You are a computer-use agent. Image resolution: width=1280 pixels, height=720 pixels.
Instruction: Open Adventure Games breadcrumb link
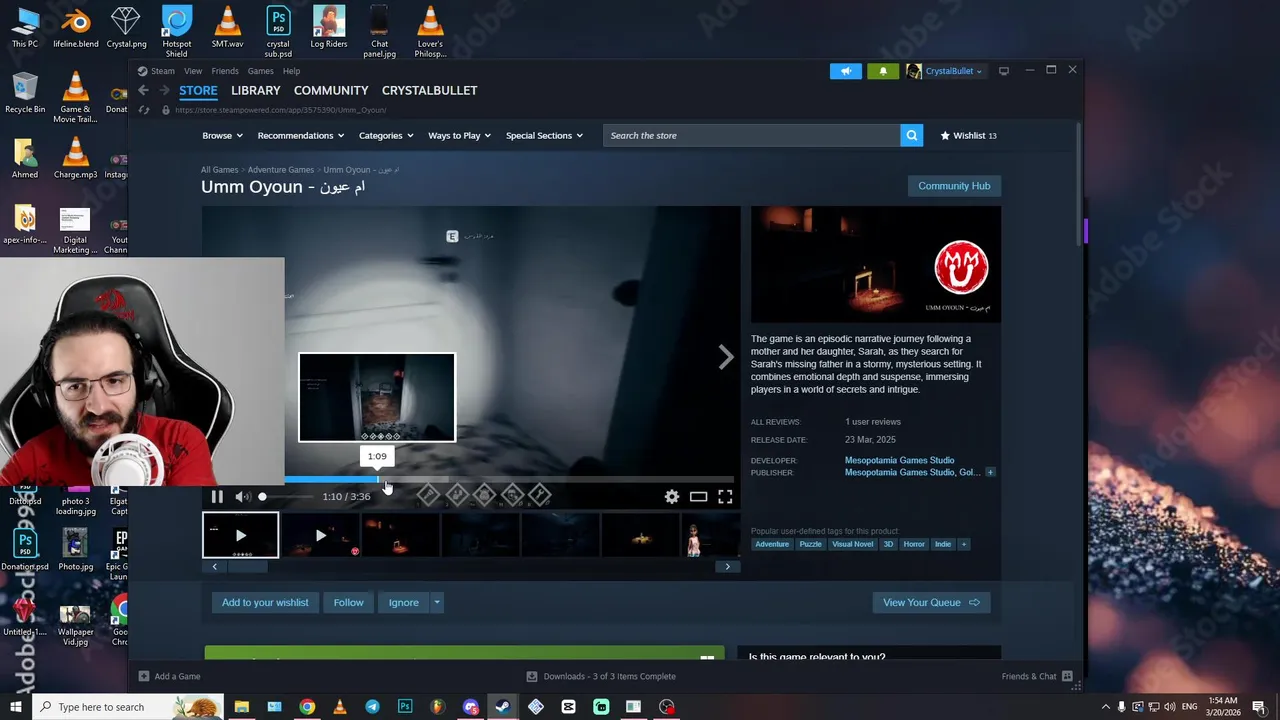[x=281, y=170]
